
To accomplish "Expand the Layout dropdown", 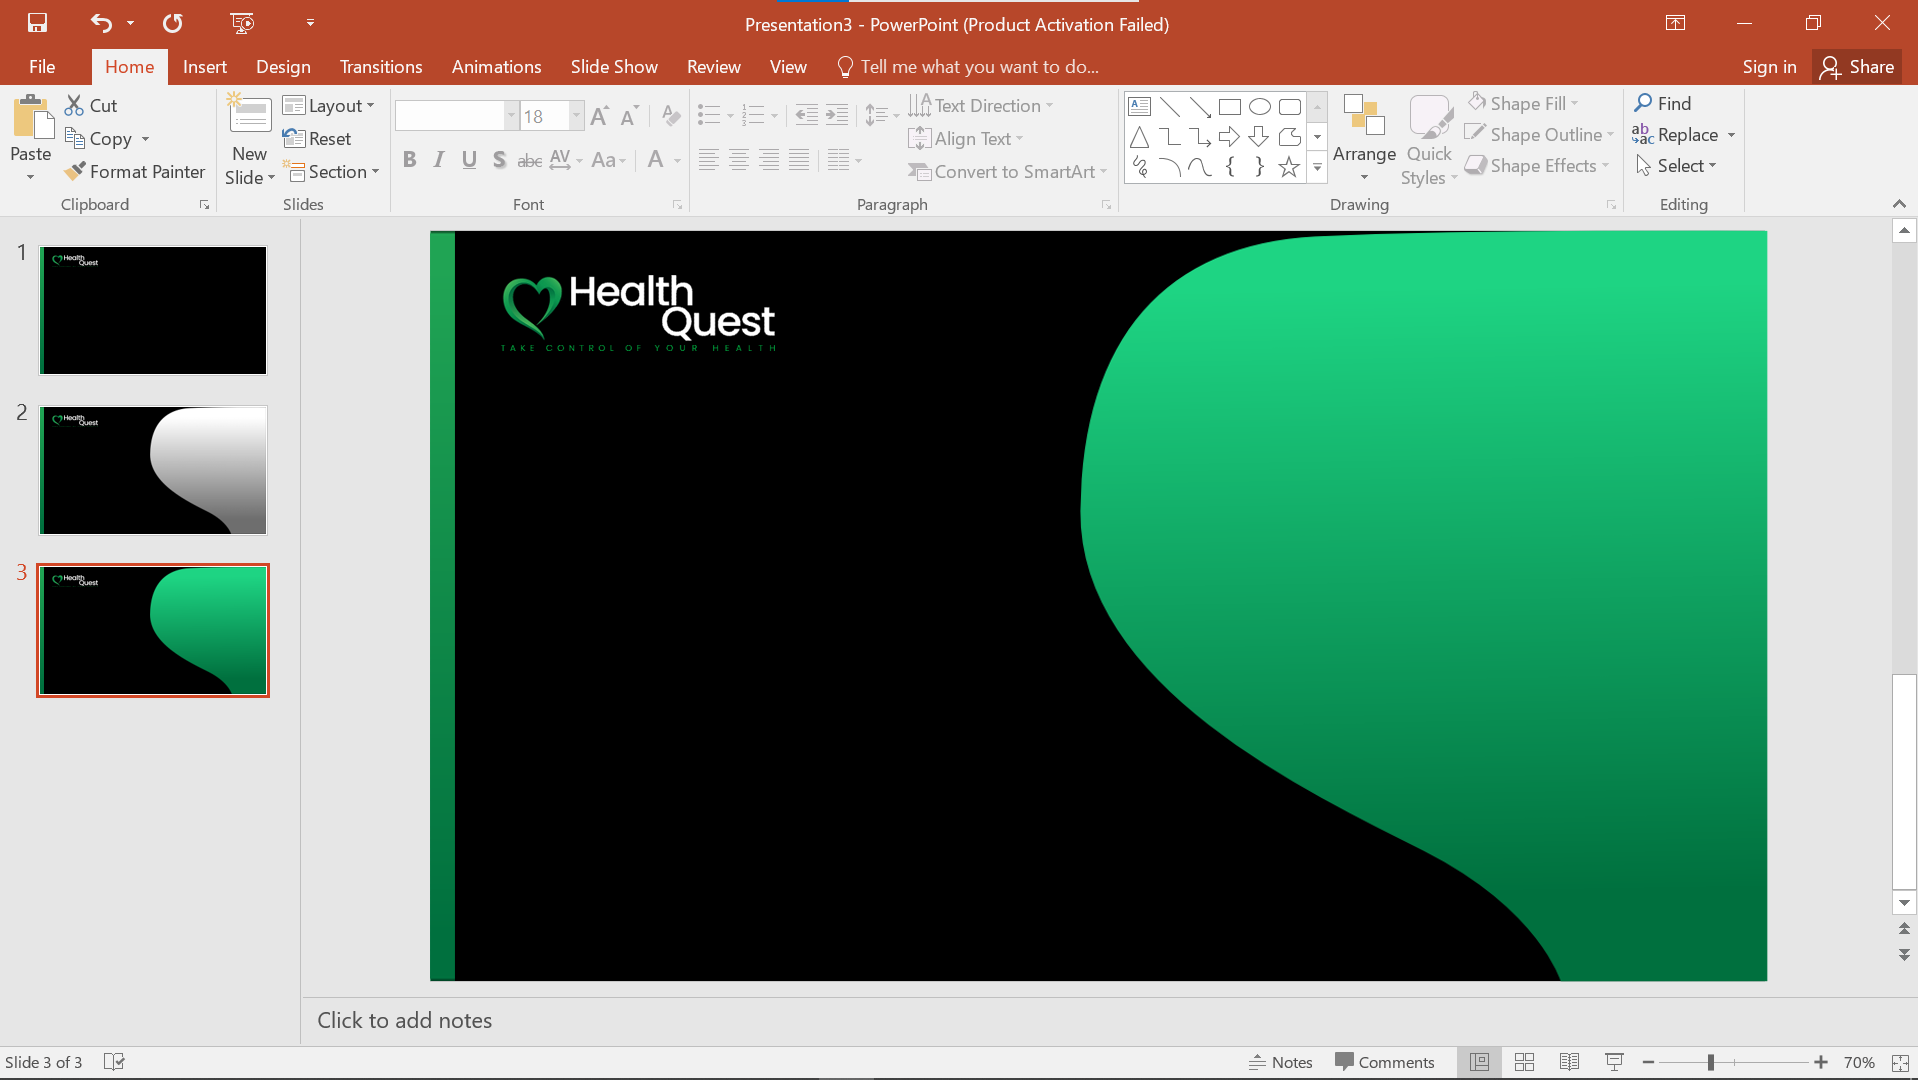I will pos(329,106).
